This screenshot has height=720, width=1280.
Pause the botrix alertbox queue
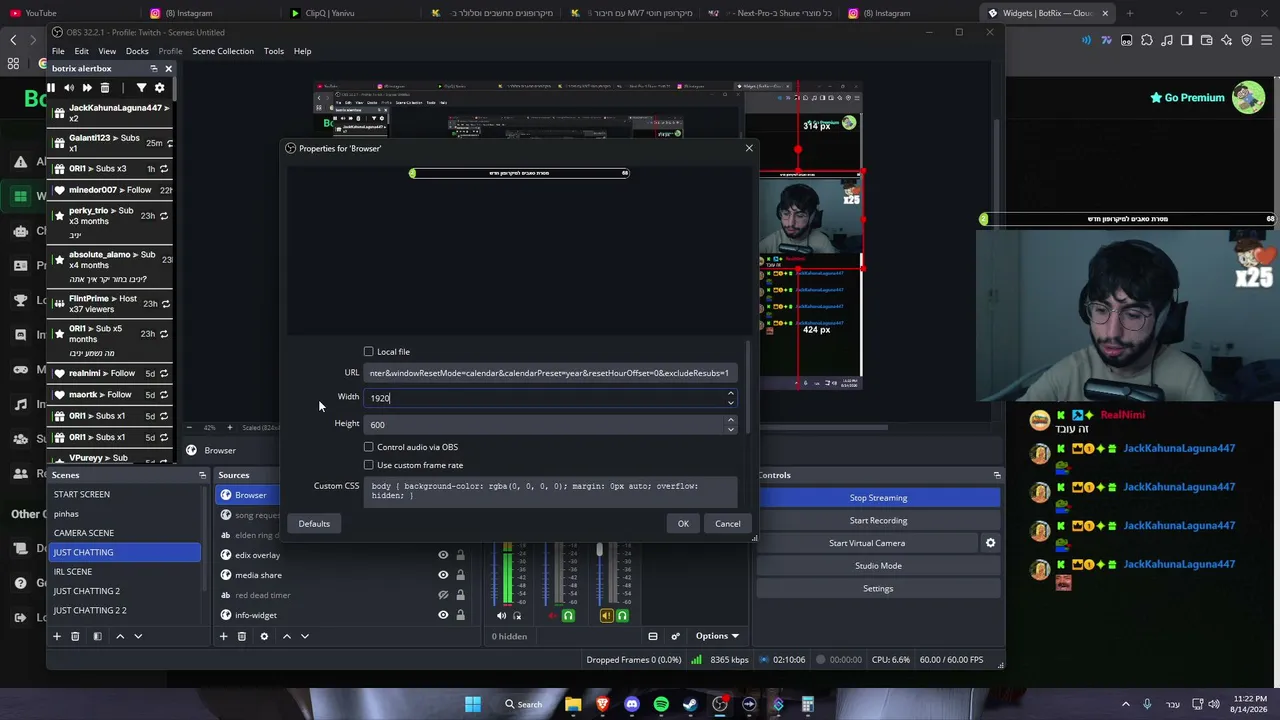point(51,88)
